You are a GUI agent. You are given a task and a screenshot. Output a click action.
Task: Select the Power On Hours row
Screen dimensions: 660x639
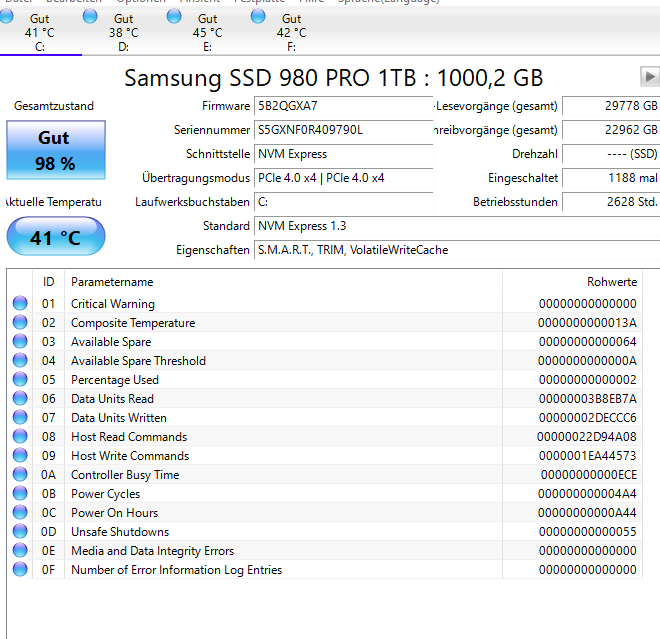(325, 513)
